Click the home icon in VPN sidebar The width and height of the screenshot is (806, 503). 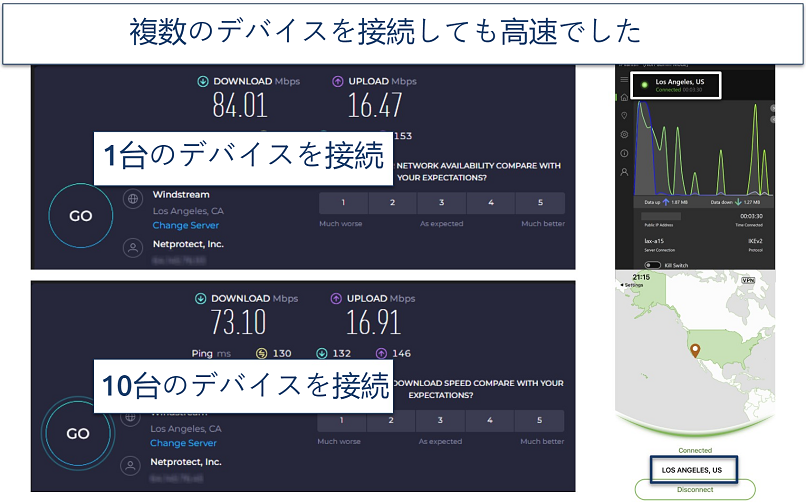tap(624, 97)
